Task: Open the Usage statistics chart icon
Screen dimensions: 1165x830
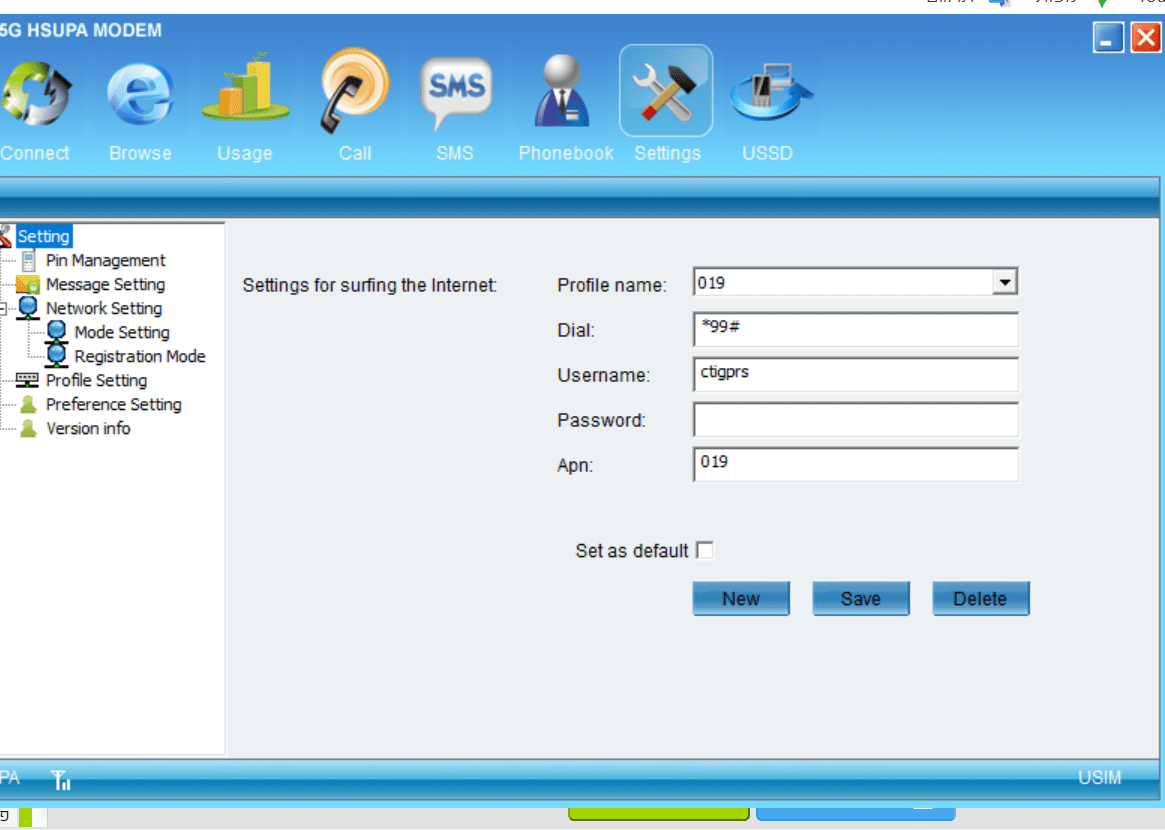Action: [x=245, y=88]
